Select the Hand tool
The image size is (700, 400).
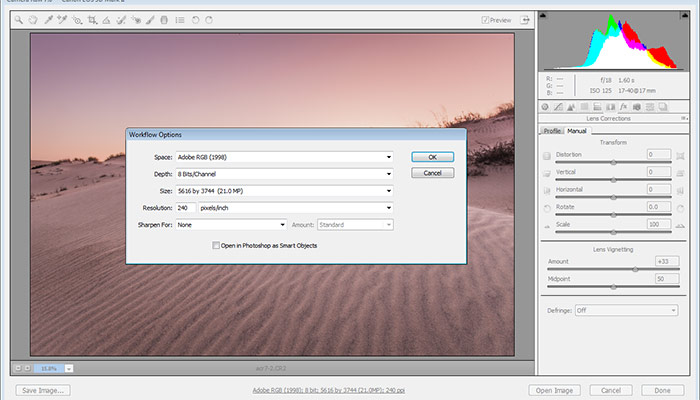33,19
